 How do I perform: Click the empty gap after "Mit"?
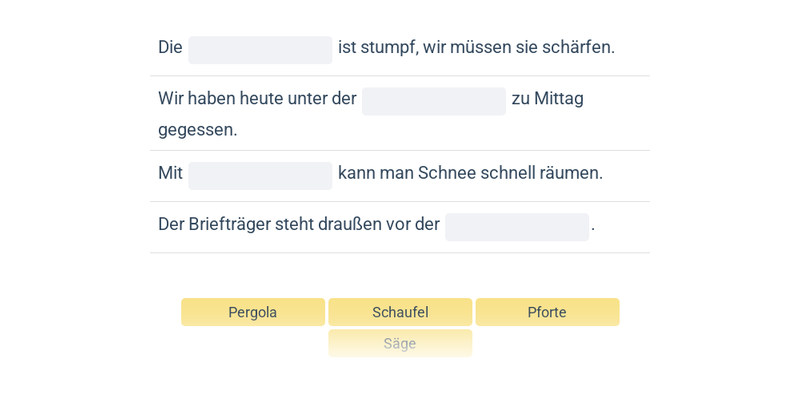(260, 175)
